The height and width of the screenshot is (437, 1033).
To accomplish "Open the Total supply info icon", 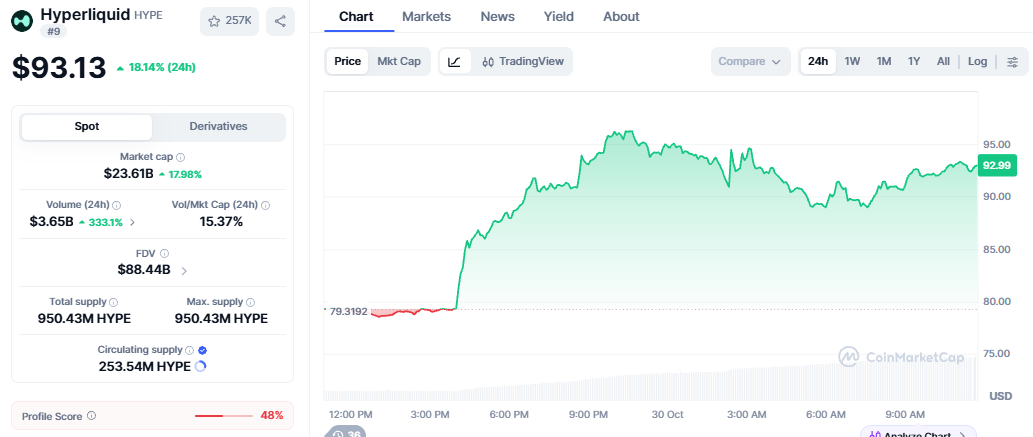I will 113,302.
